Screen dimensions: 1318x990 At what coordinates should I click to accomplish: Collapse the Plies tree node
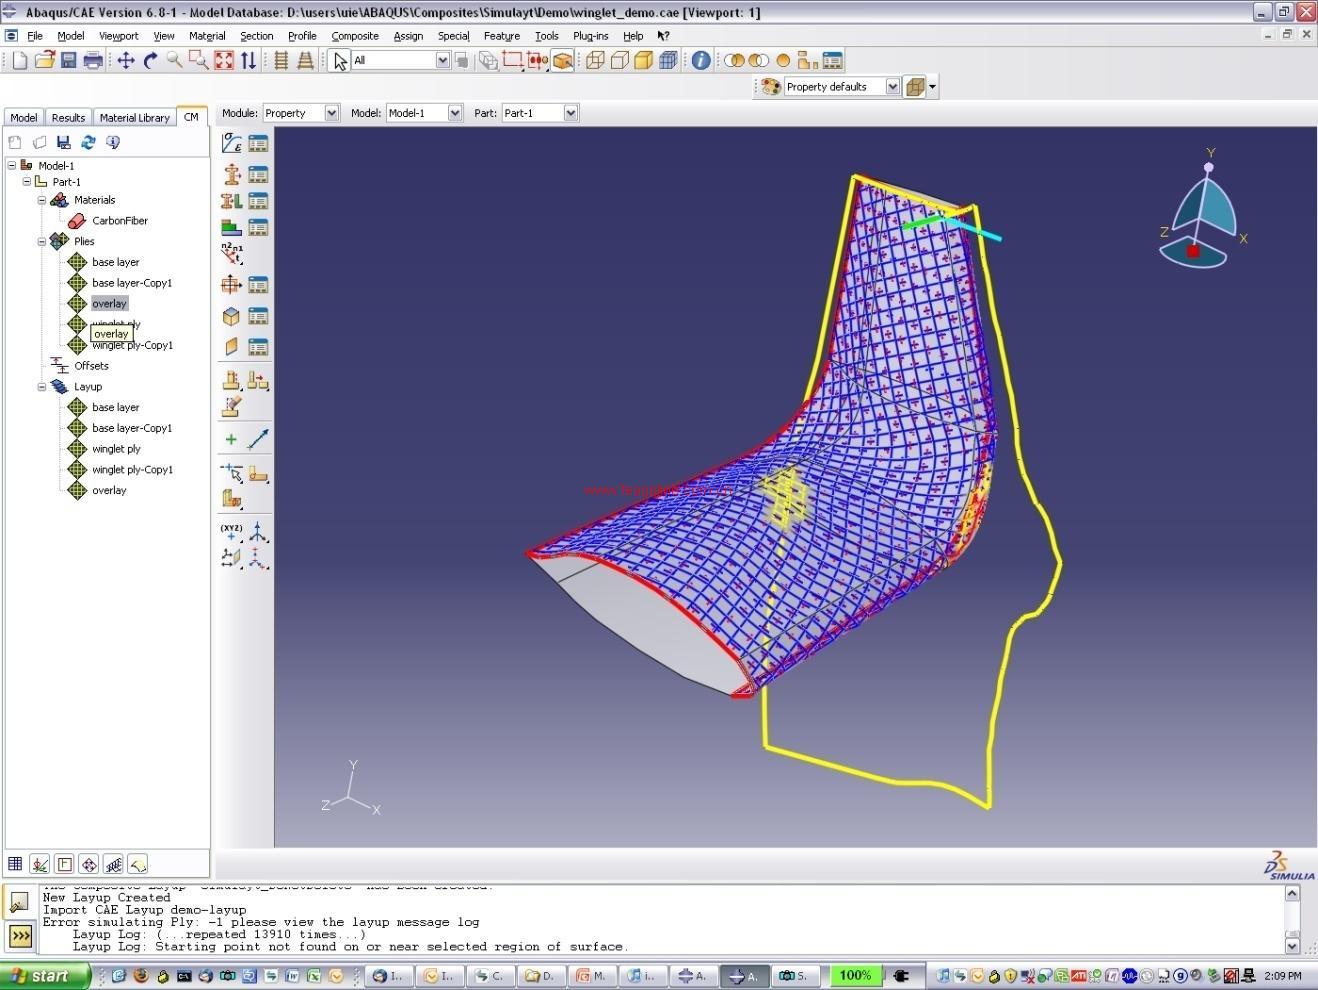click(42, 241)
